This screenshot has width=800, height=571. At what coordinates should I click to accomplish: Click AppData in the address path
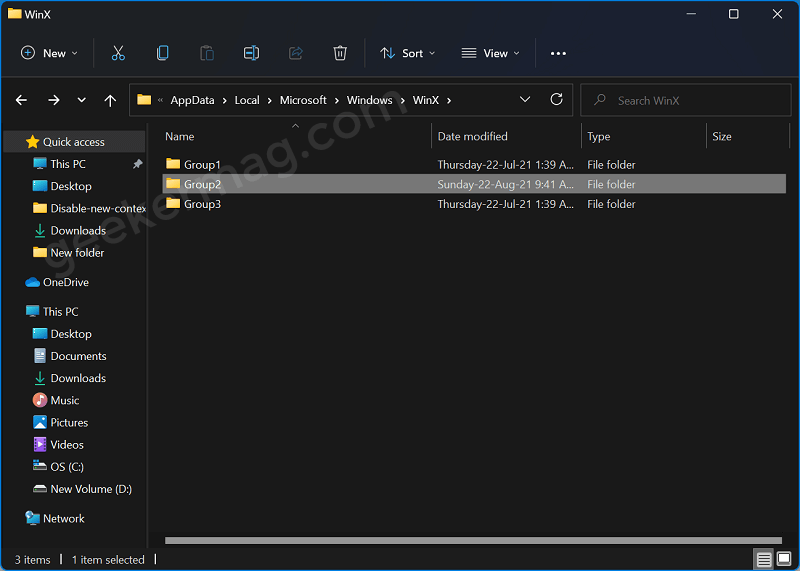[x=192, y=100]
